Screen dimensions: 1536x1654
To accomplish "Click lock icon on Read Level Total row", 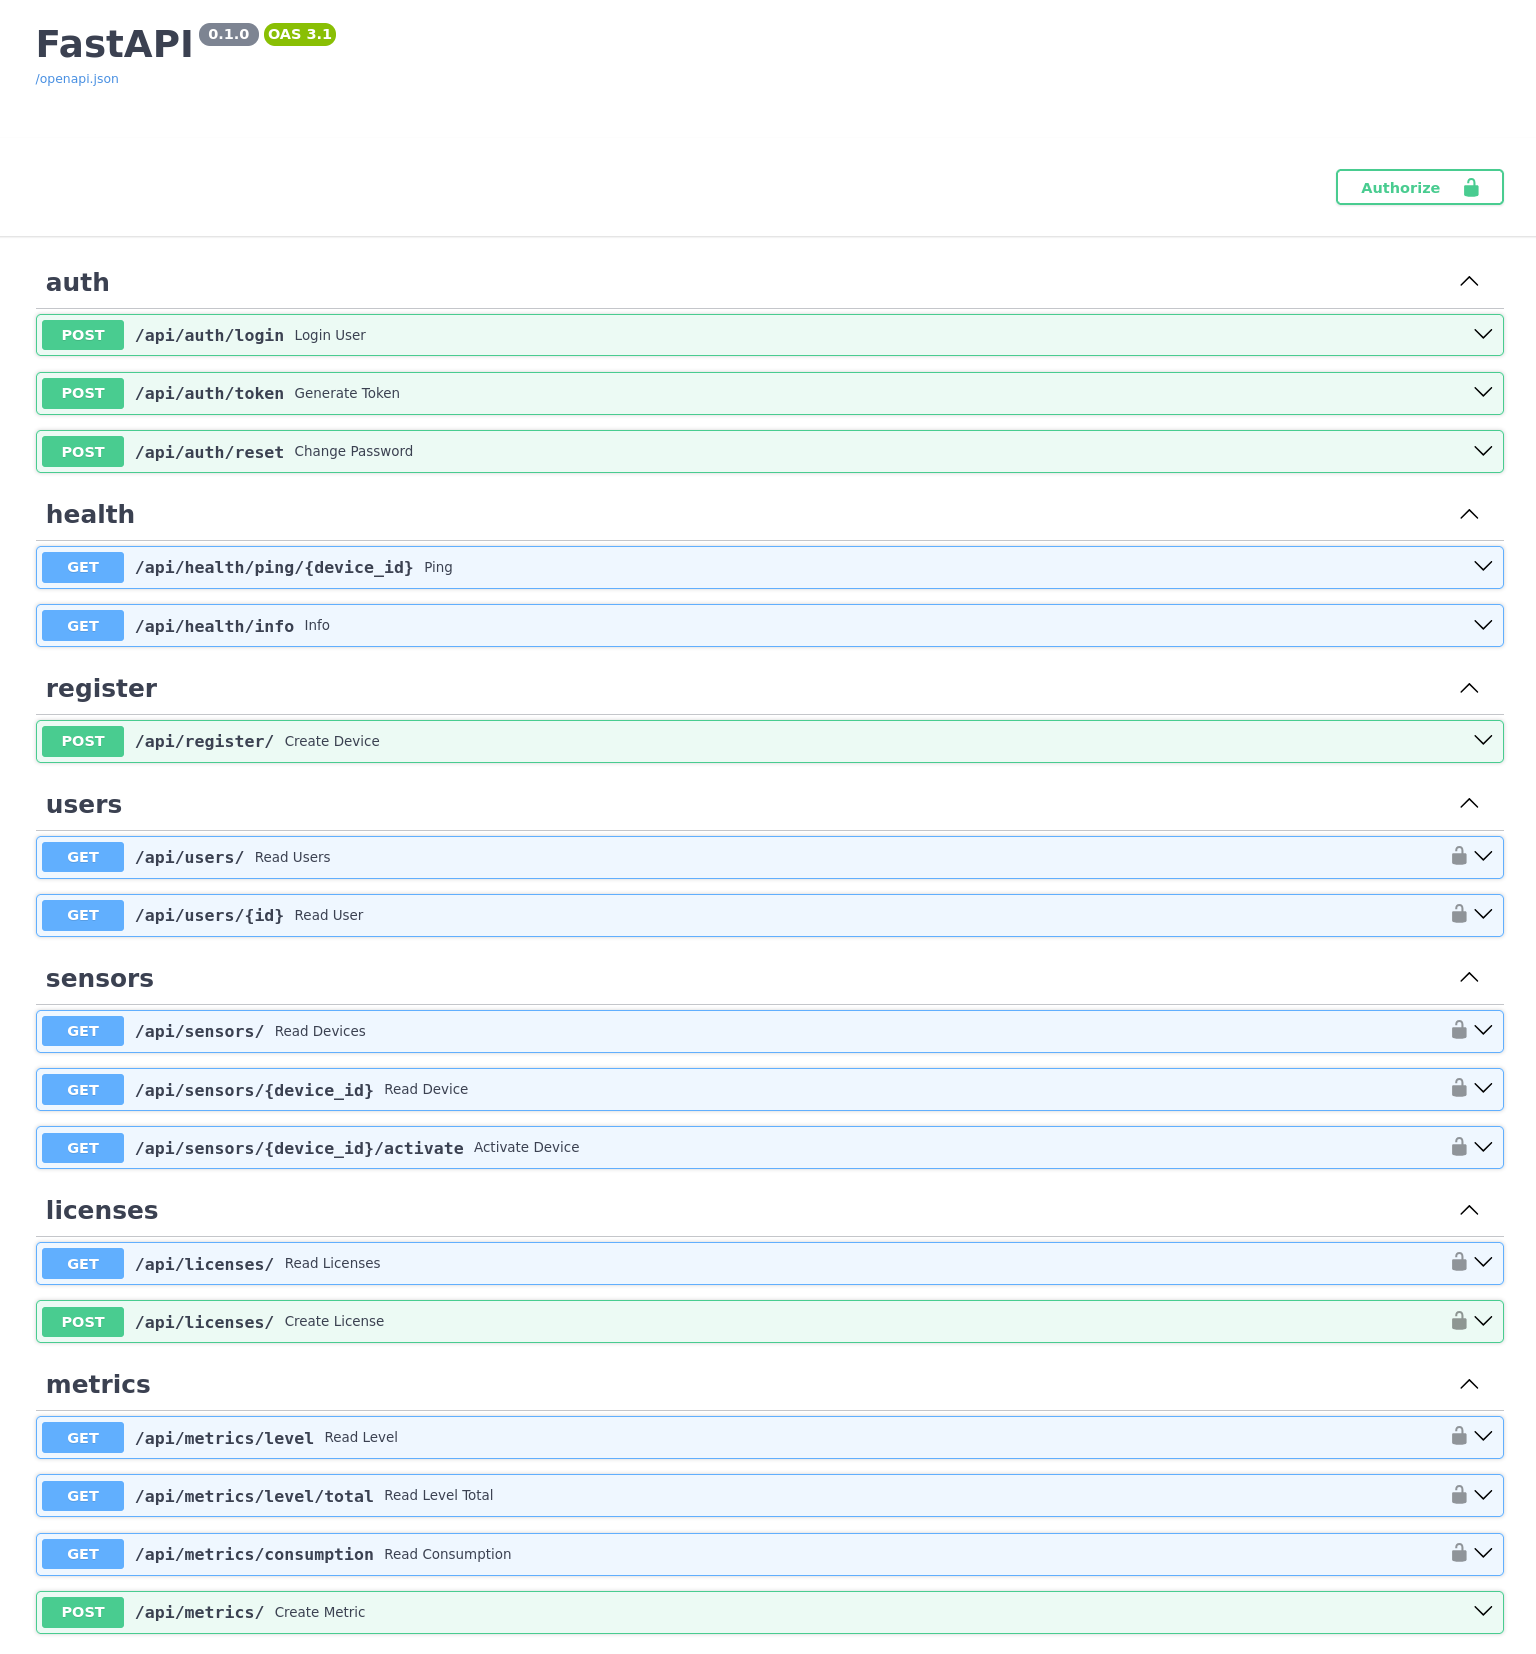I will pyautogui.click(x=1459, y=1495).
